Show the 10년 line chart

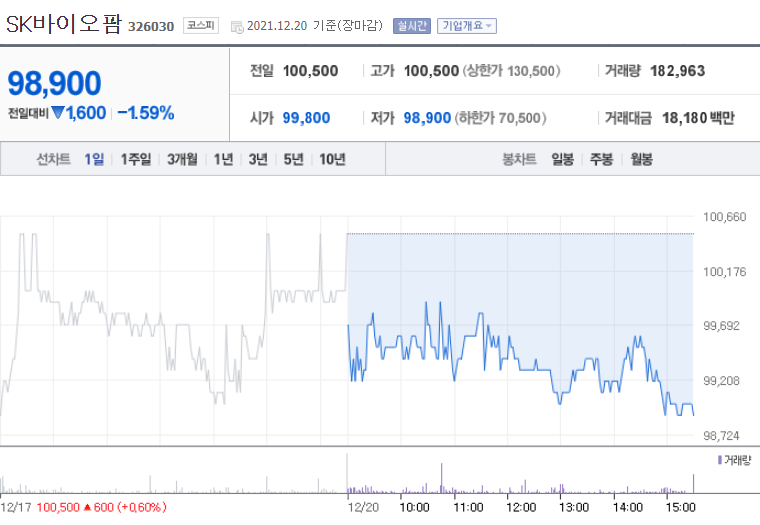click(x=332, y=159)
